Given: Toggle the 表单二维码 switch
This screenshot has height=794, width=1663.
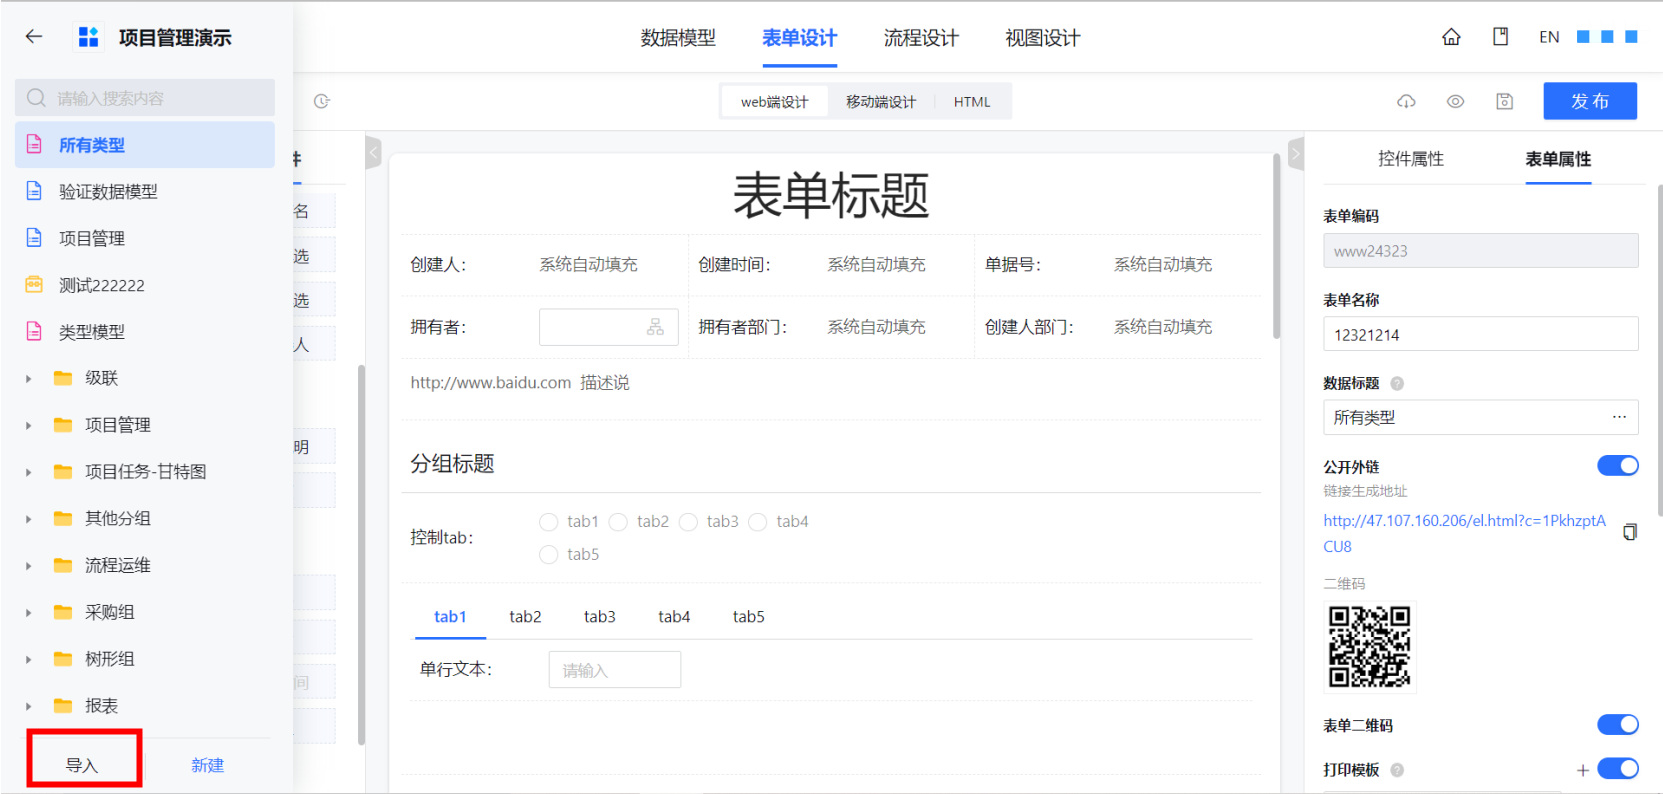Looking at the screenshot, I should 1617,724.
